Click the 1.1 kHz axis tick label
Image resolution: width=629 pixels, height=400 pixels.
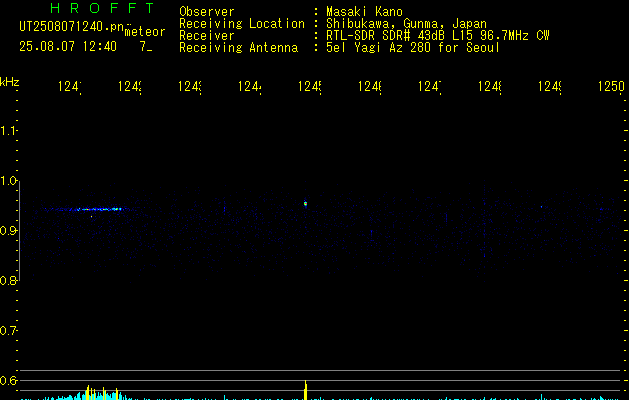[8, 130]
